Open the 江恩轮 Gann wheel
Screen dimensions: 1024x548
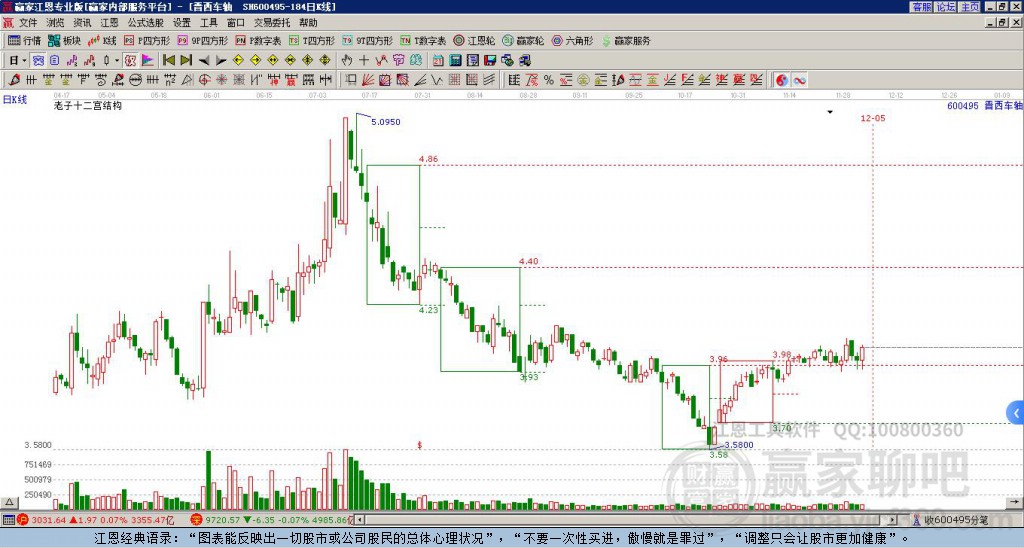tap(475, 40)
